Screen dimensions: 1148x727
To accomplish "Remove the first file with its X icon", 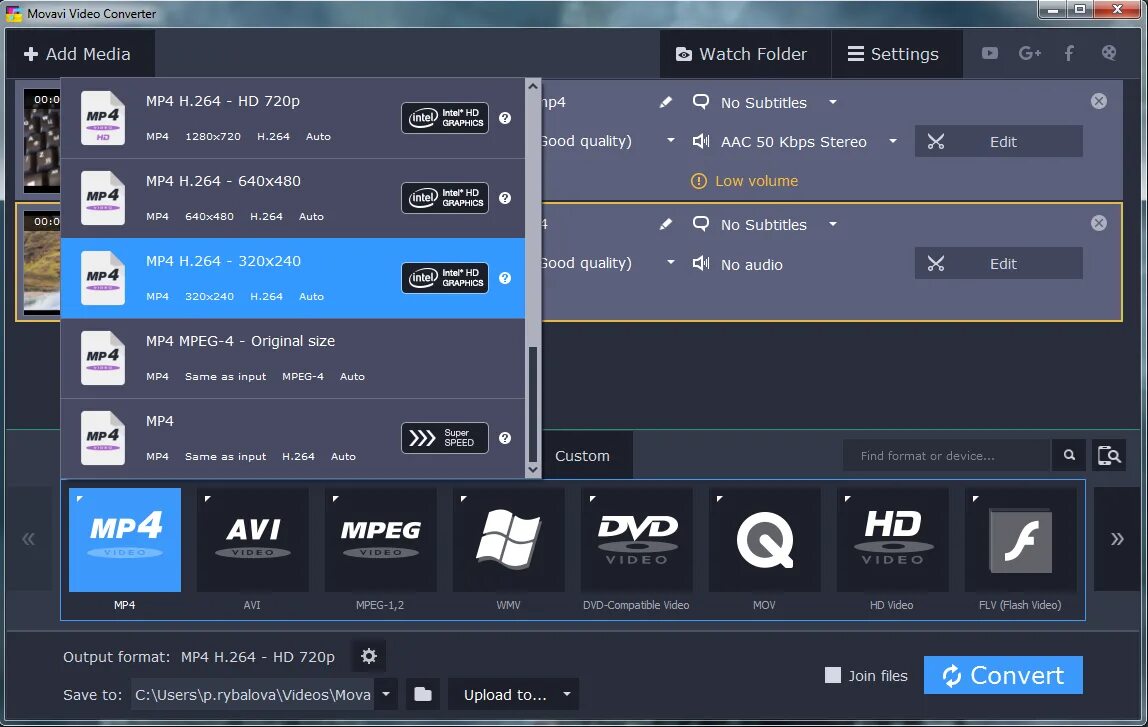I will pyautogui.click(x=1098, y=101).
